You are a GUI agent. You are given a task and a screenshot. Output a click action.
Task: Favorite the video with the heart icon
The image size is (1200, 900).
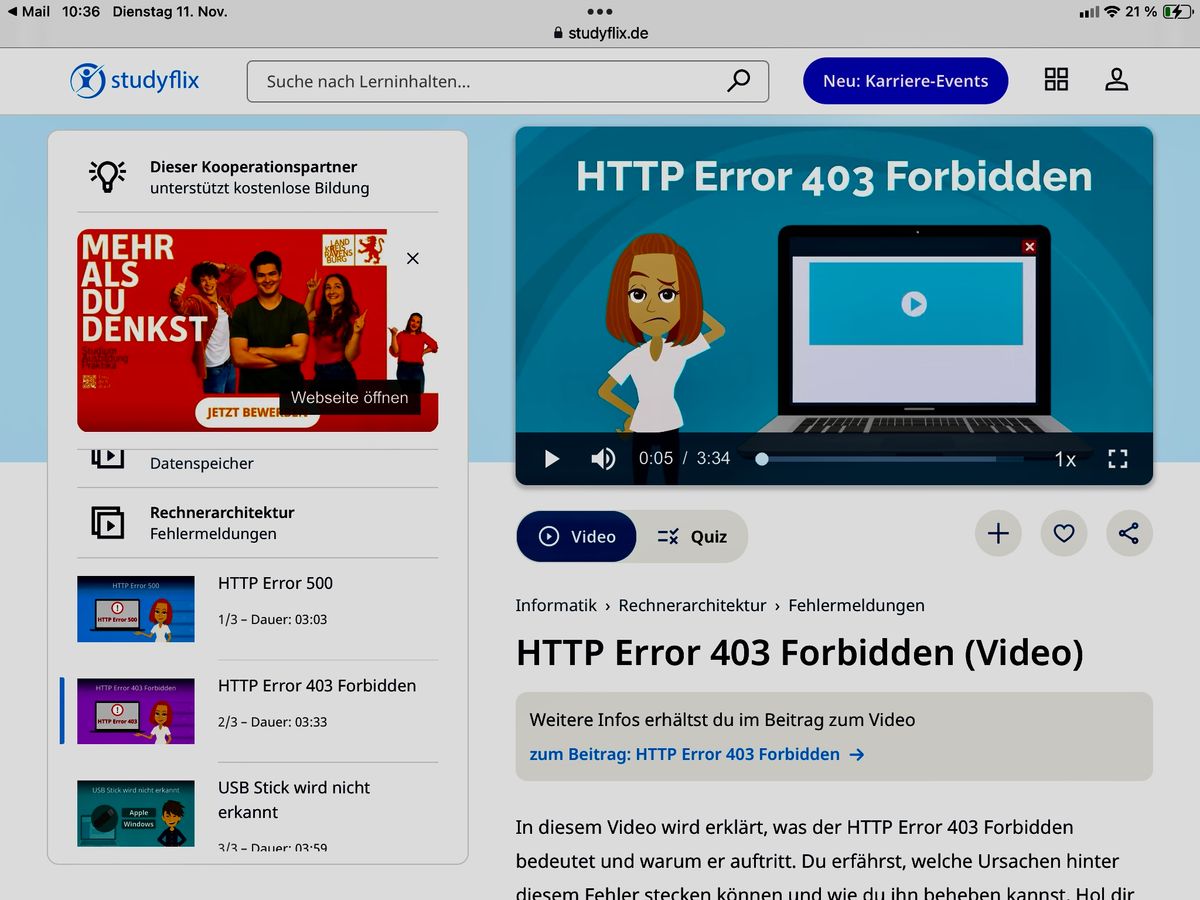[x=1063, y=534]
